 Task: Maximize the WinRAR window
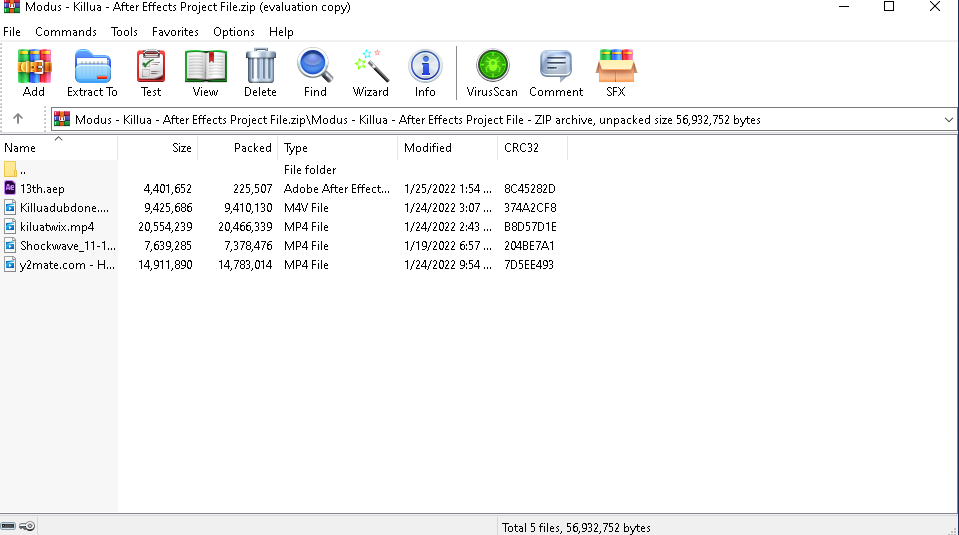(889, 7)
